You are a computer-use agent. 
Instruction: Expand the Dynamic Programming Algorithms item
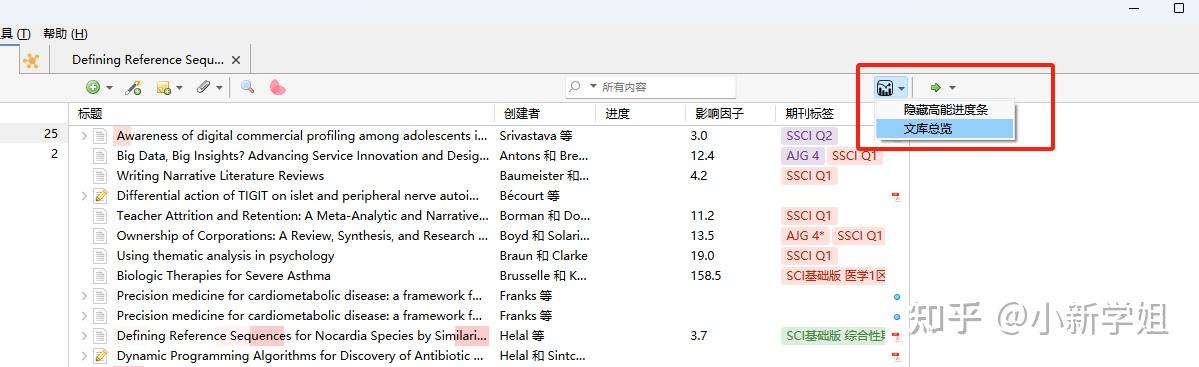(x=84, y=355)
